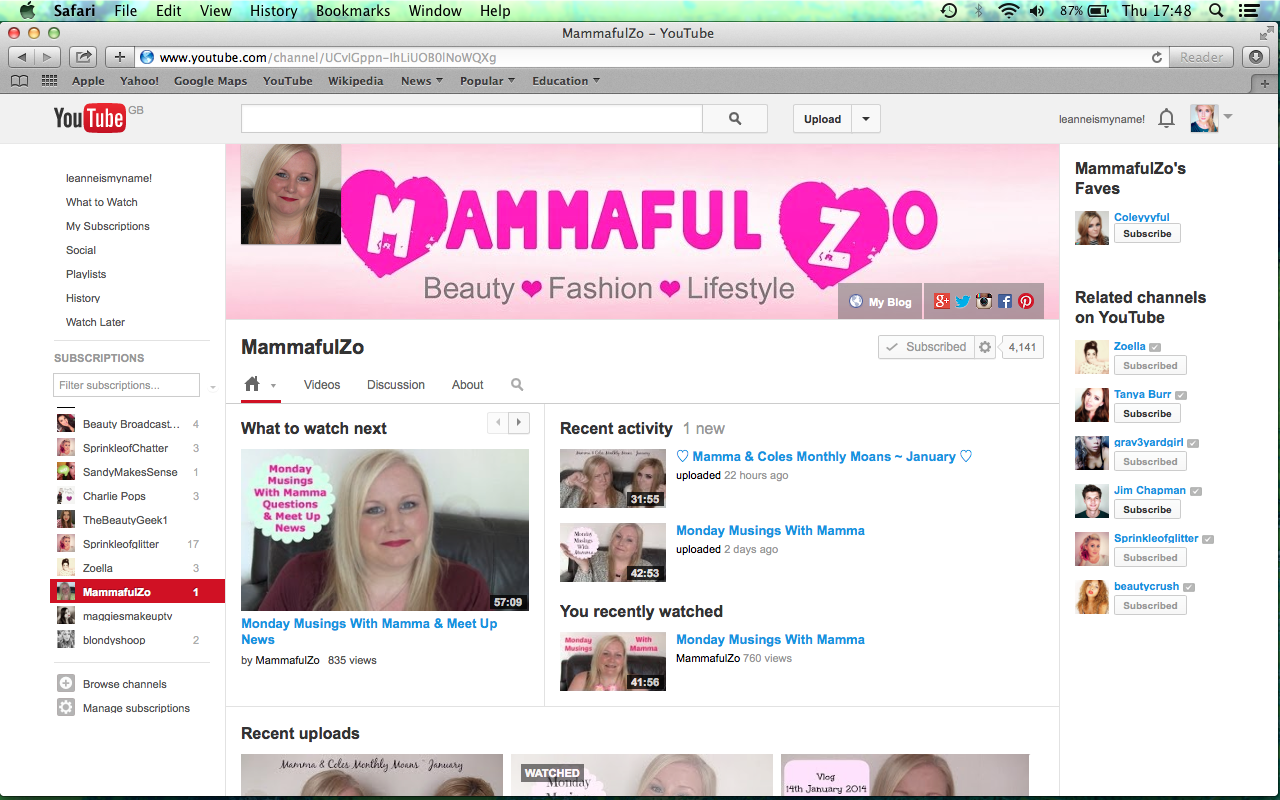The height and width of the screenshot is (800, 1280).
Task: Open Safari's Downloads icon
Action: (x=1257, y=57)
